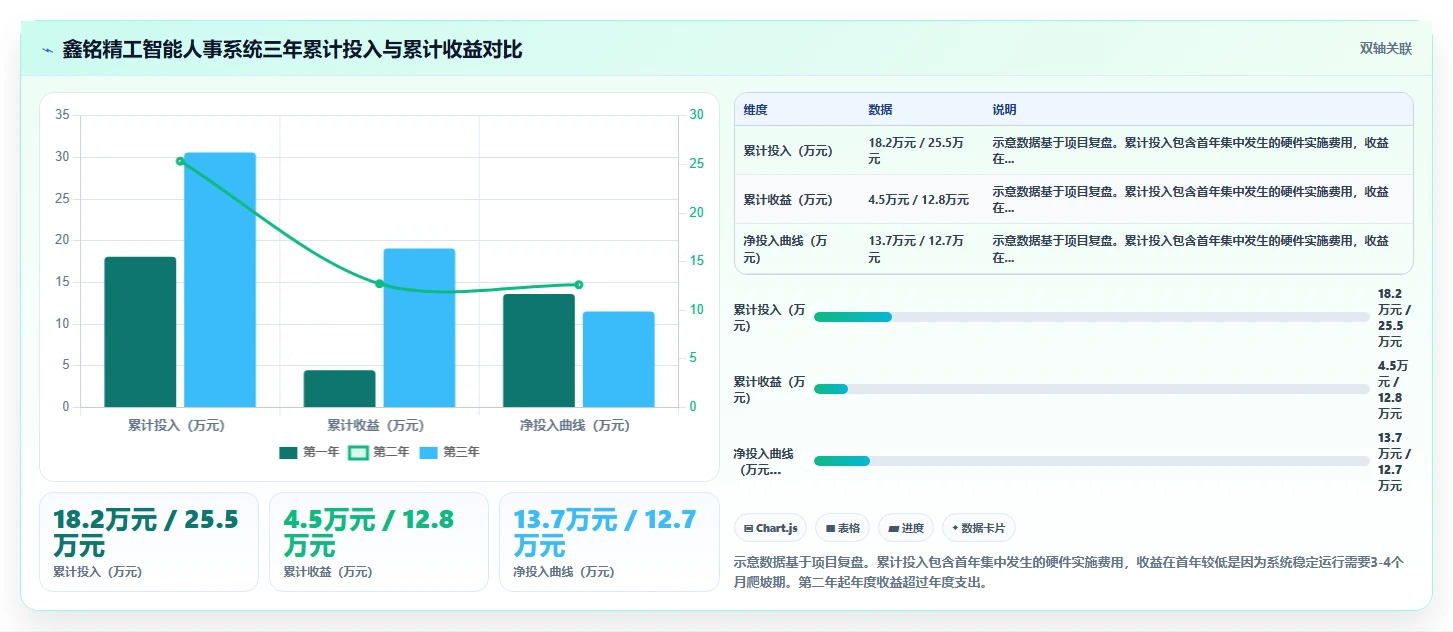The image size is (1453, 632).
Task: Click the 累计收益（万元）x-axis label
Action: (376, 425)
